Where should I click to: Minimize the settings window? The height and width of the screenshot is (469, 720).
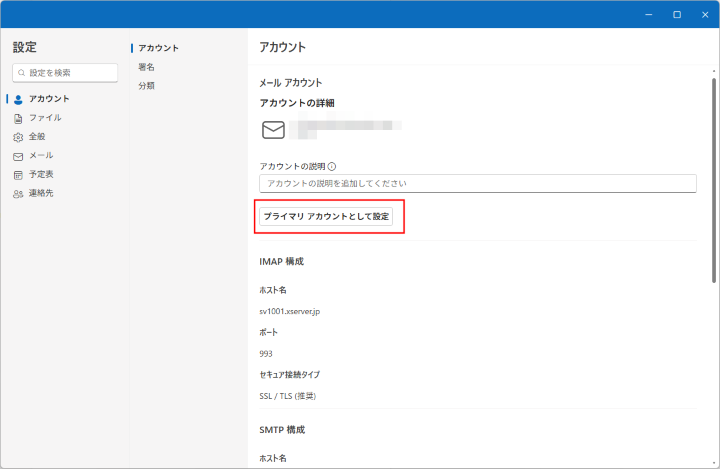coord(648,15)
